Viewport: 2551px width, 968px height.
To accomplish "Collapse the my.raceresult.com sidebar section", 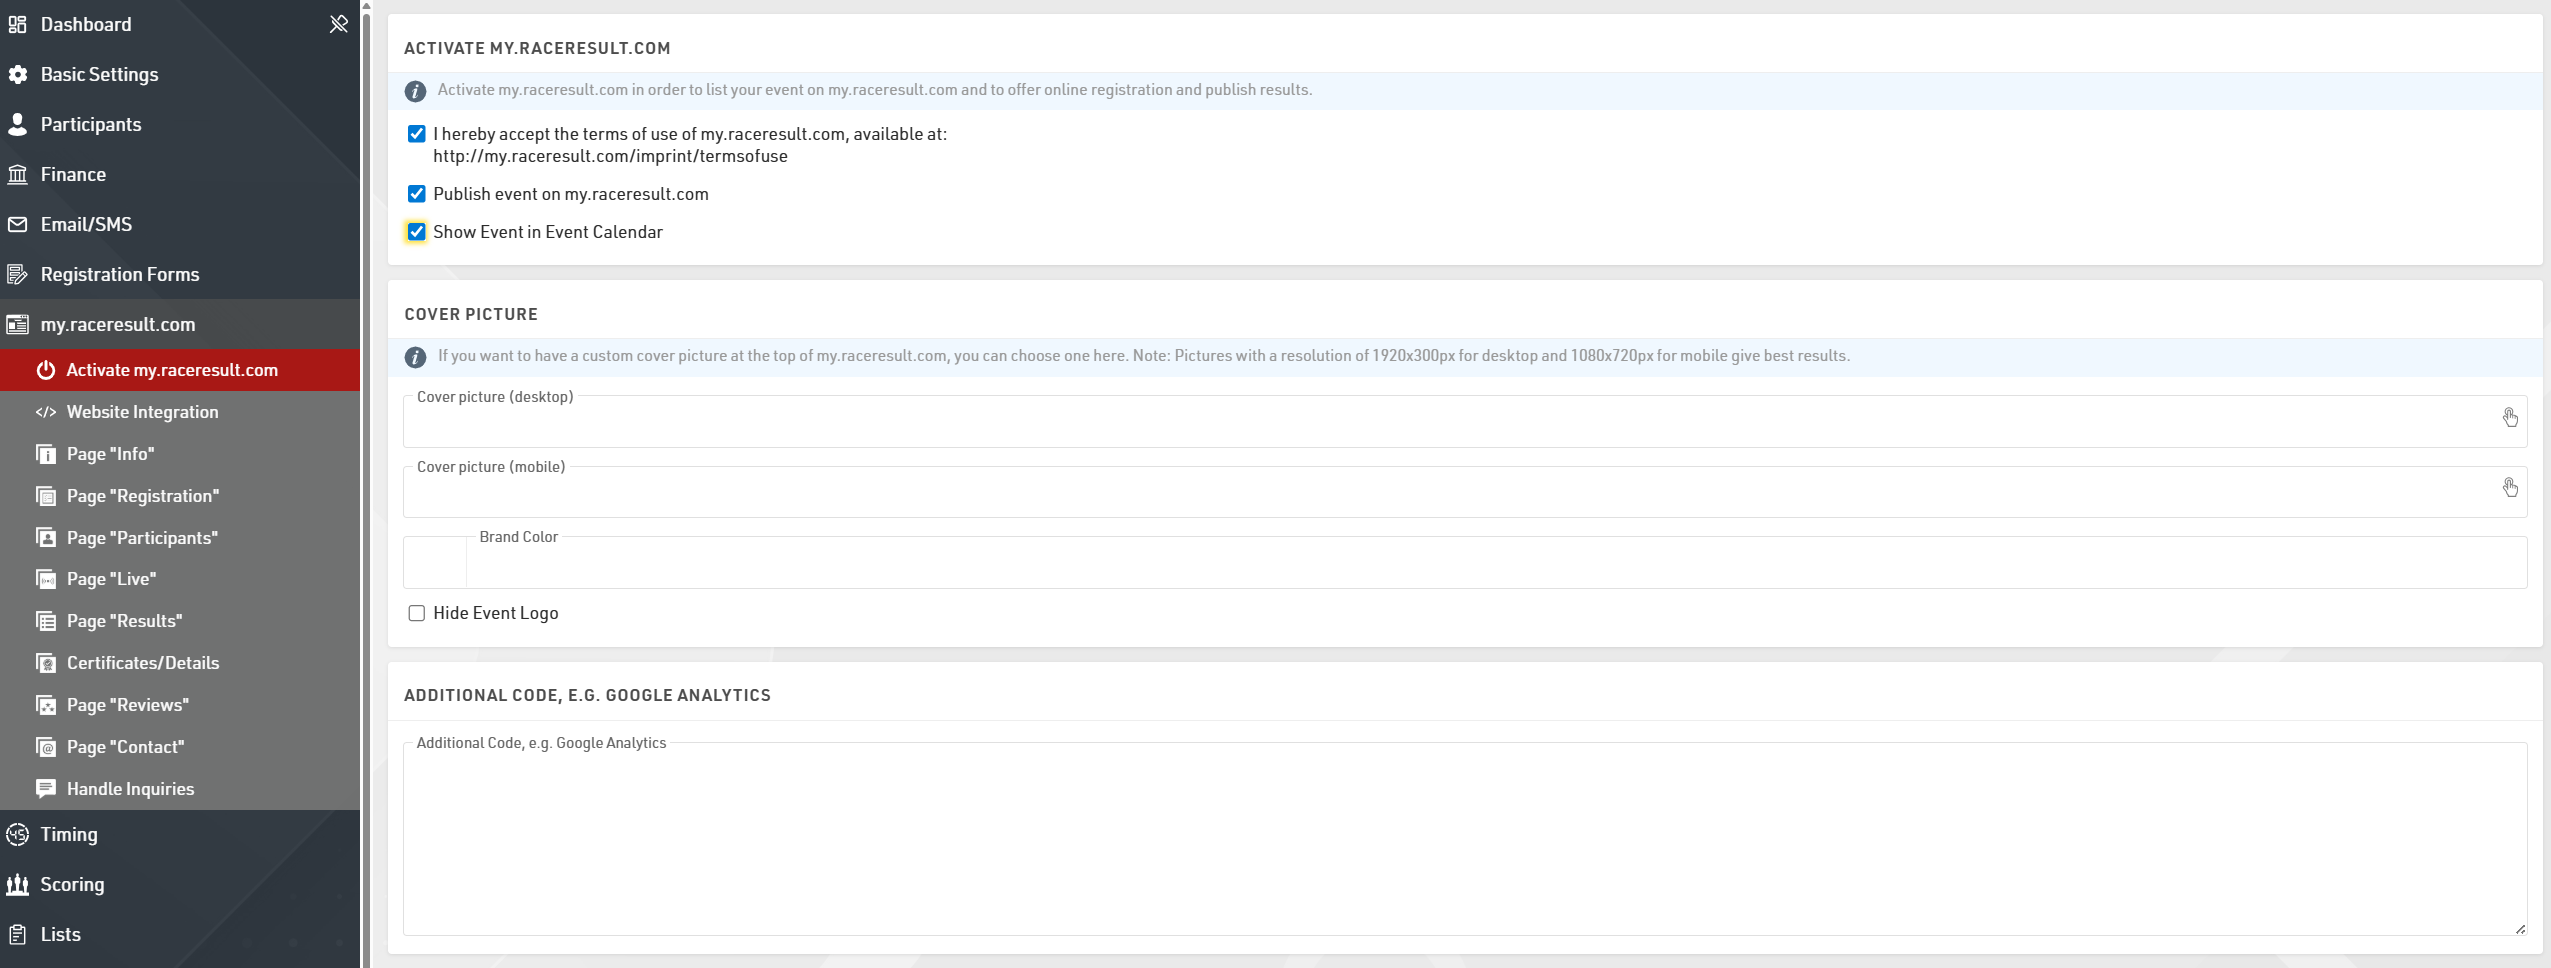I will [118, 324].
